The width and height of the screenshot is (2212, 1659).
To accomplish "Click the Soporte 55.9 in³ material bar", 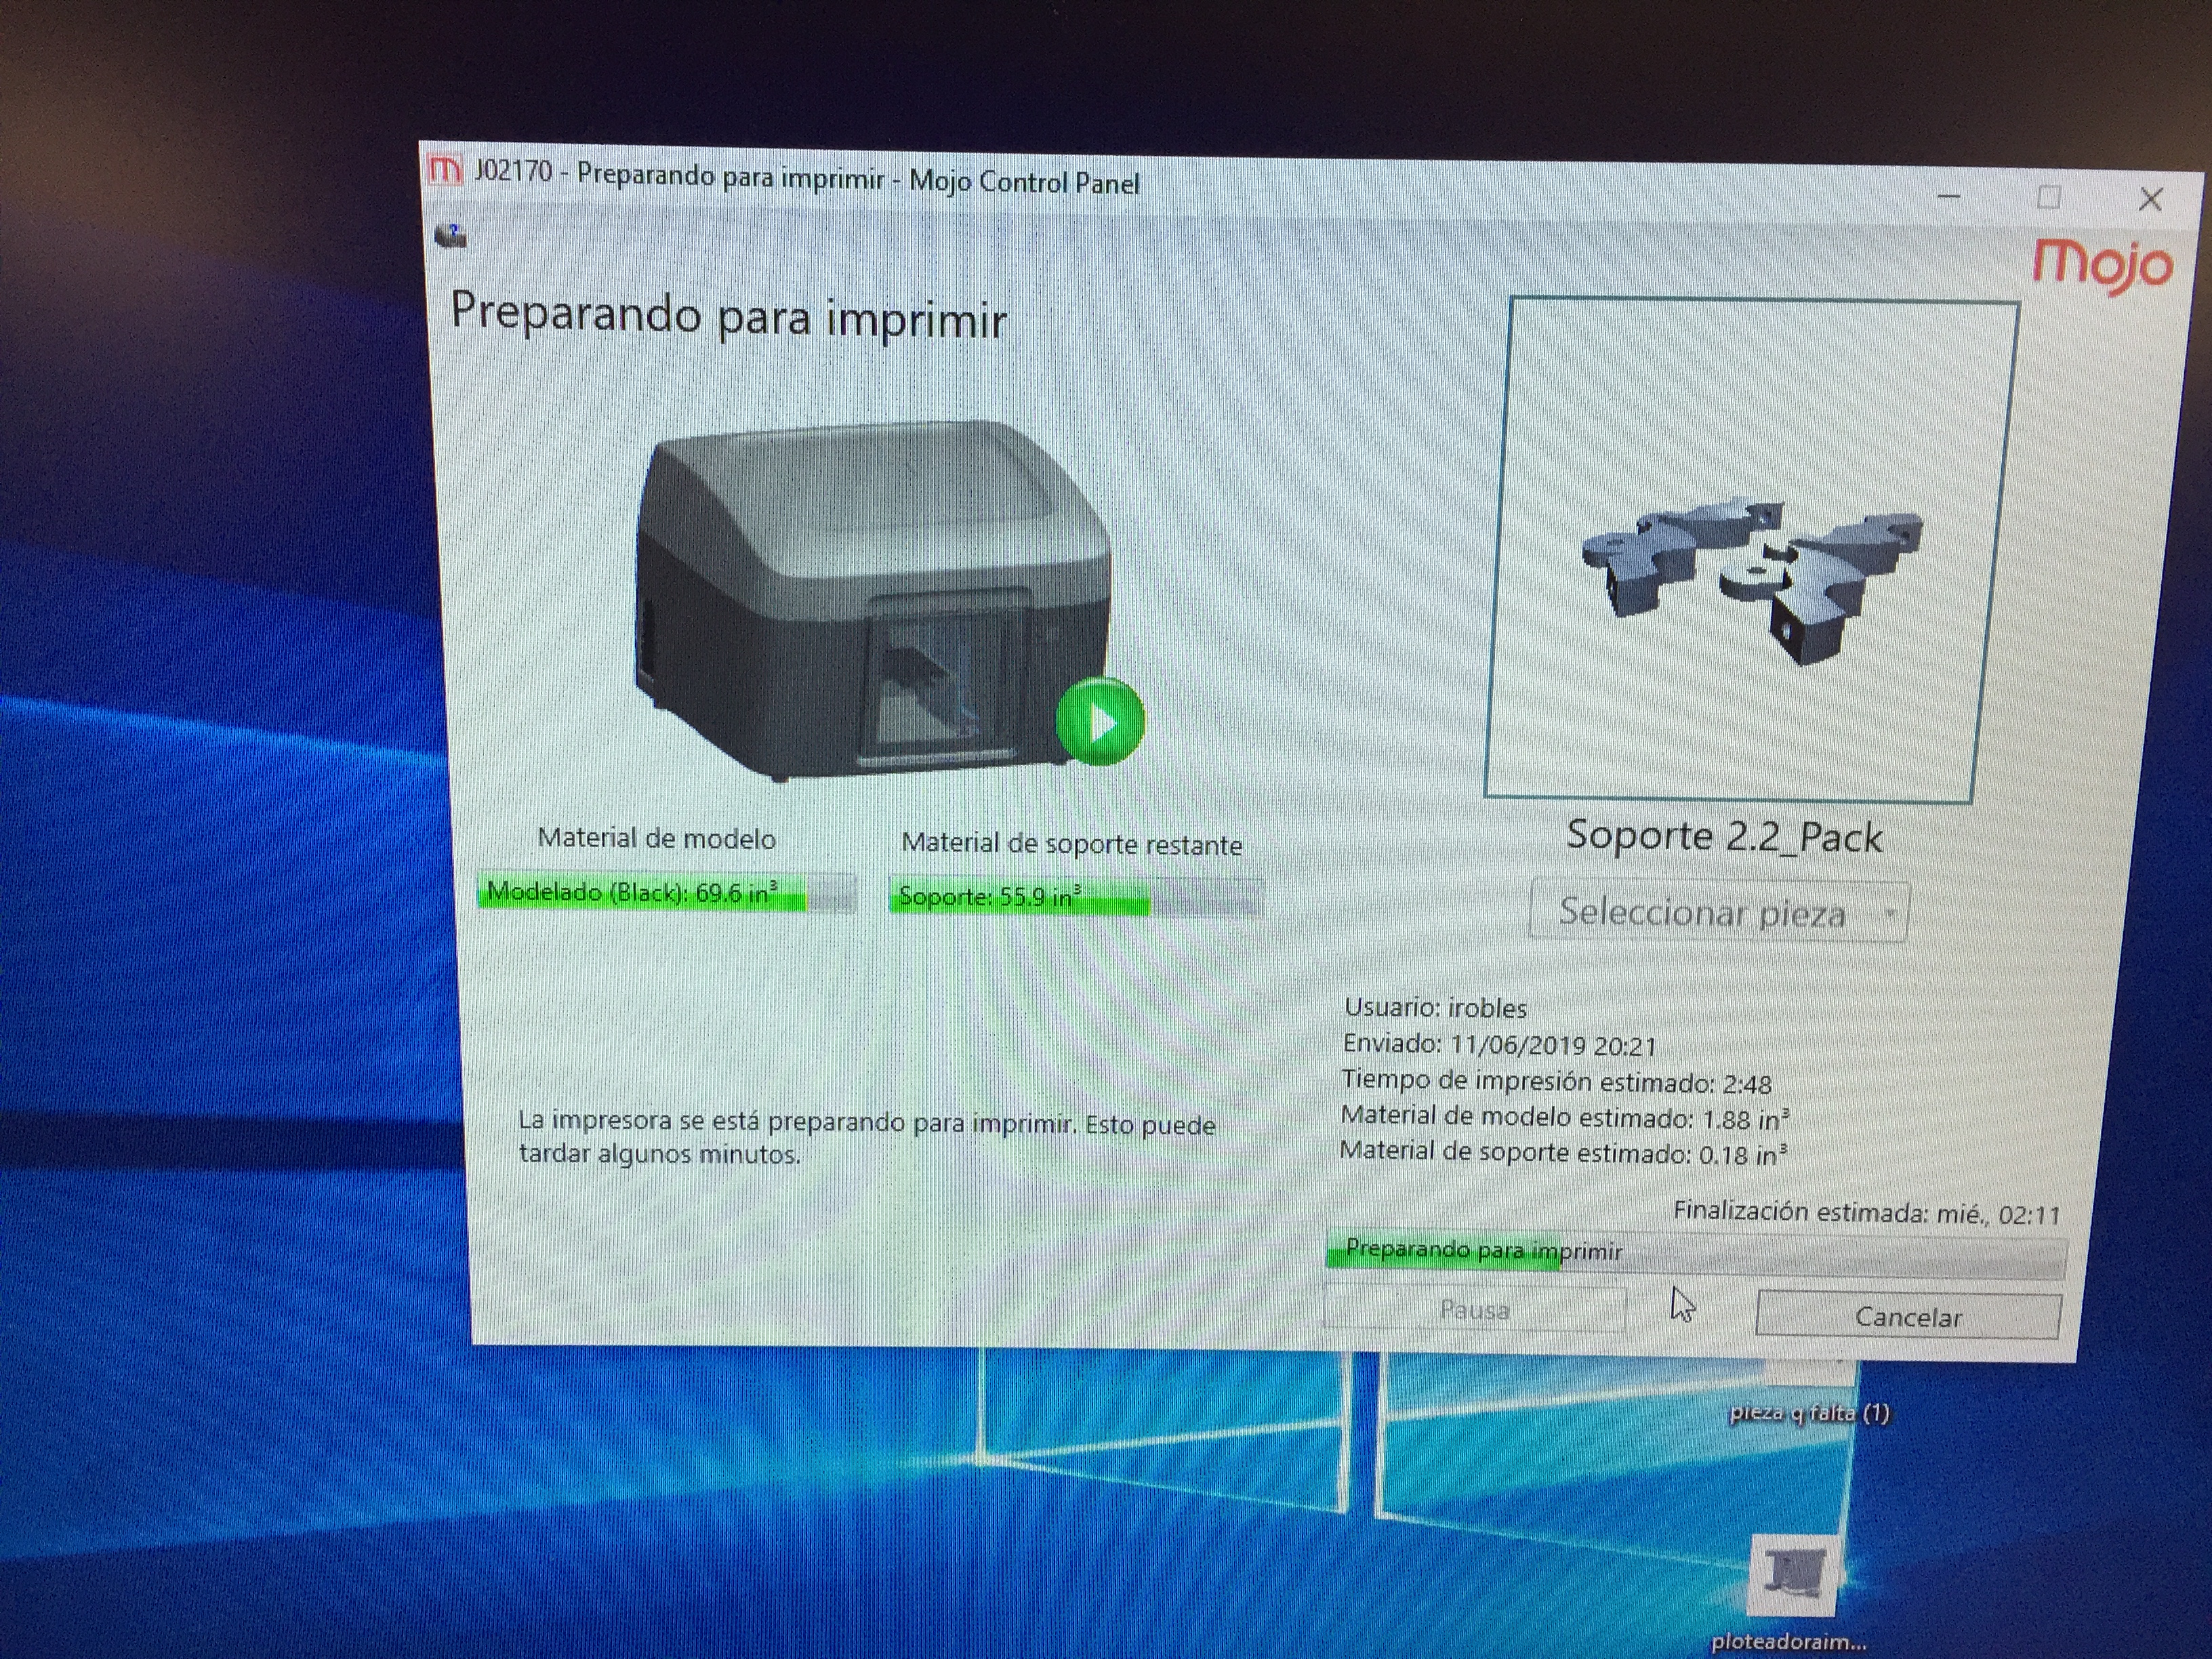I will coord(1076,897).
